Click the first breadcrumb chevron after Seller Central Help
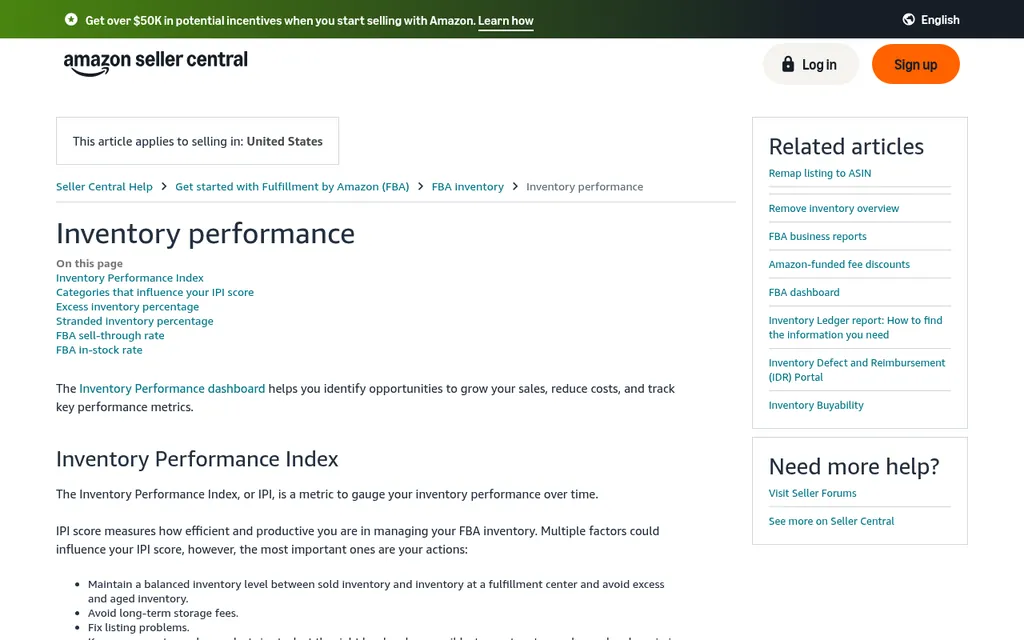Screen dimensions: 1024x640 point(164,187)
